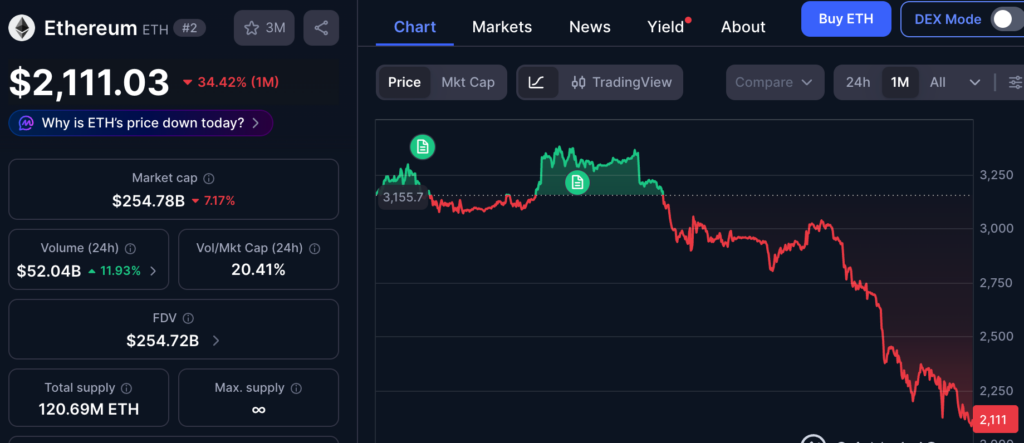Click the share icon next to watchlist
Image resolution: width=1024 pixels, height=443 pixels.
click(320, 28)
